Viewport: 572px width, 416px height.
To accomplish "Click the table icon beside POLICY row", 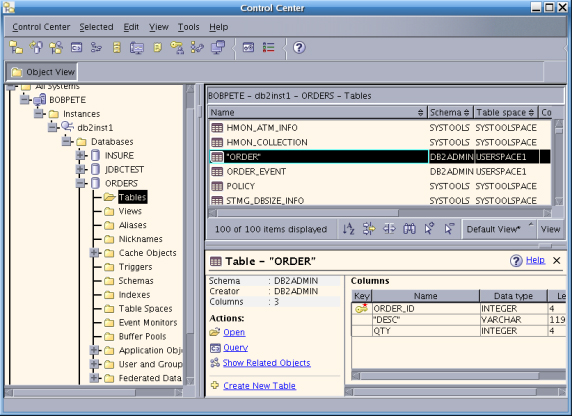I will pos(217,186).
